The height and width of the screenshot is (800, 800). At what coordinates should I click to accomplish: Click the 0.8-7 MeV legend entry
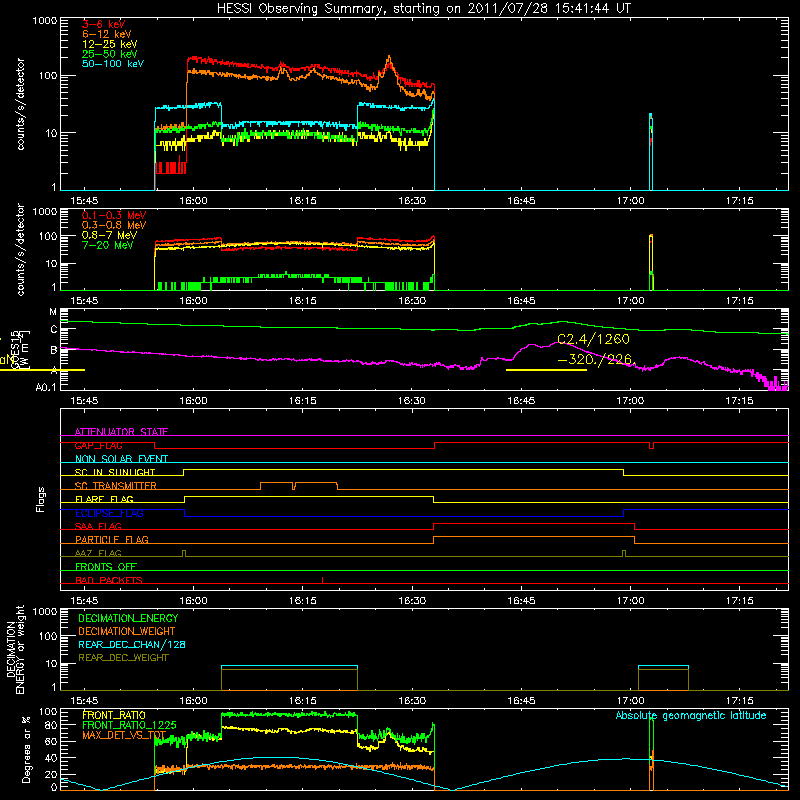coord(110,235)
